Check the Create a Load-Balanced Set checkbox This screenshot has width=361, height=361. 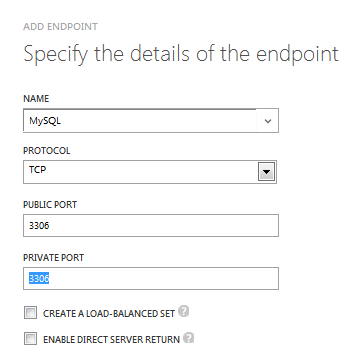pos(30,313)
